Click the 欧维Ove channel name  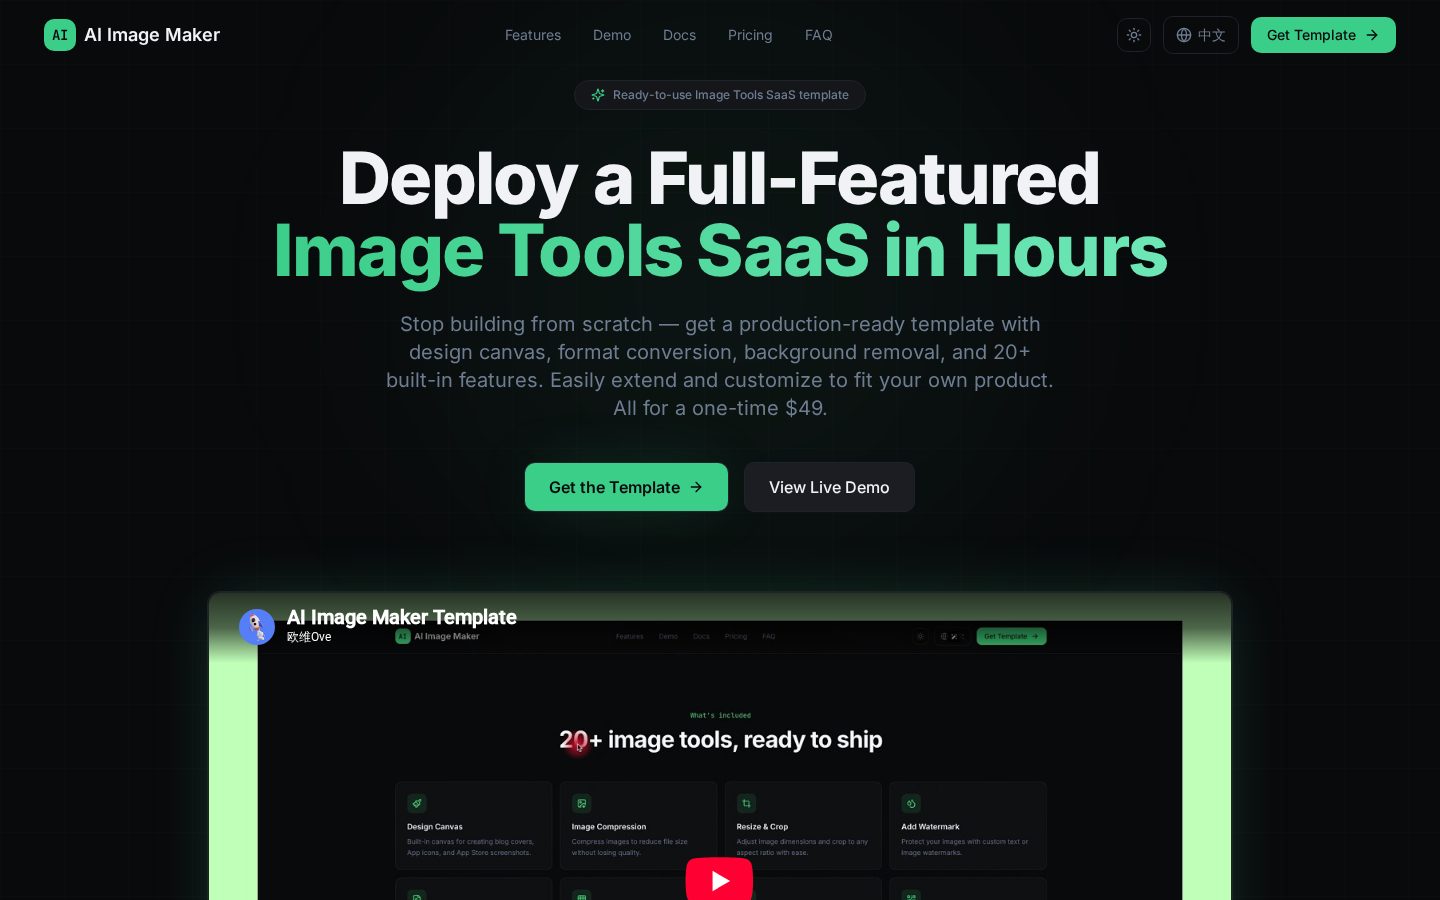coord(309,637)
